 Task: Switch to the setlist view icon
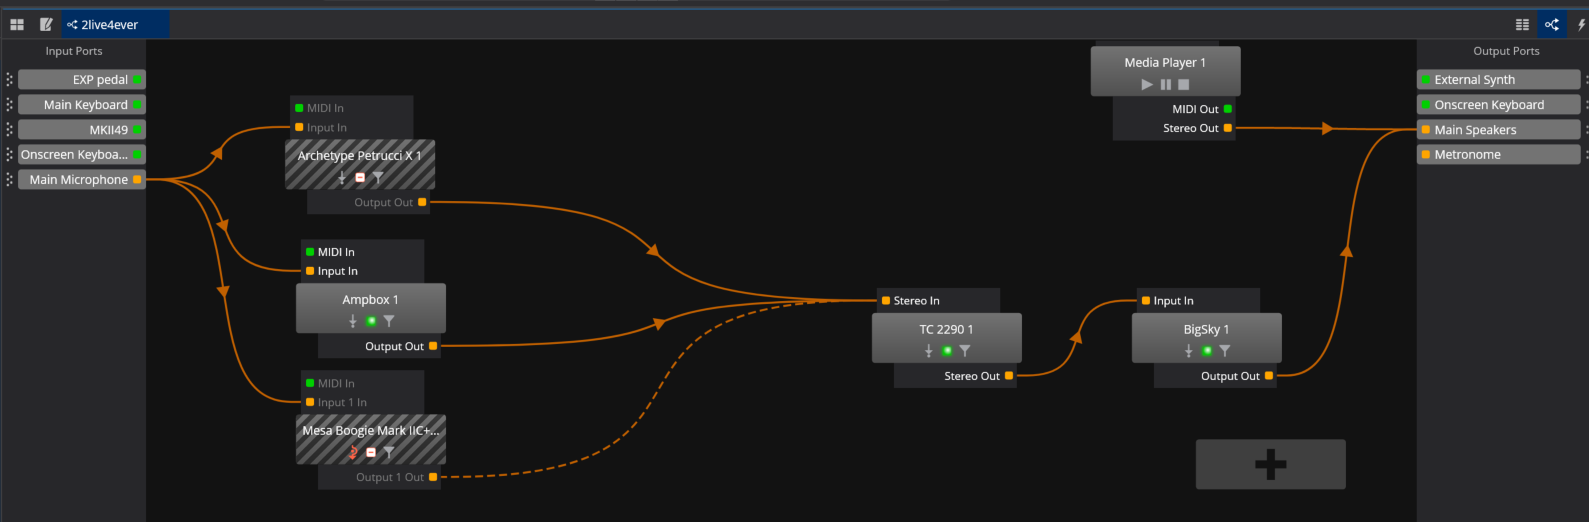[1522, 24]
